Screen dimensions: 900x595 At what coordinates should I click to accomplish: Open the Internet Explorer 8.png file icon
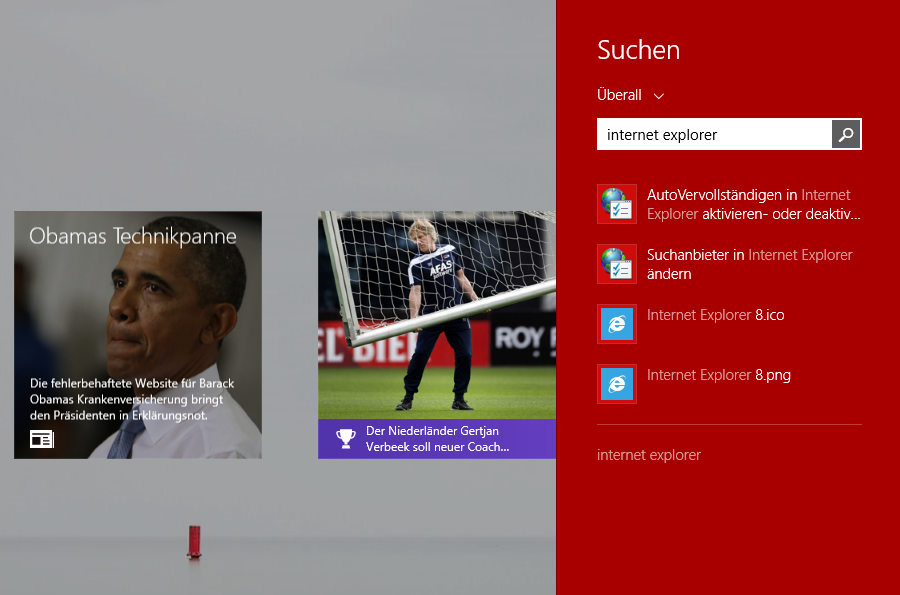pos(617,384)
